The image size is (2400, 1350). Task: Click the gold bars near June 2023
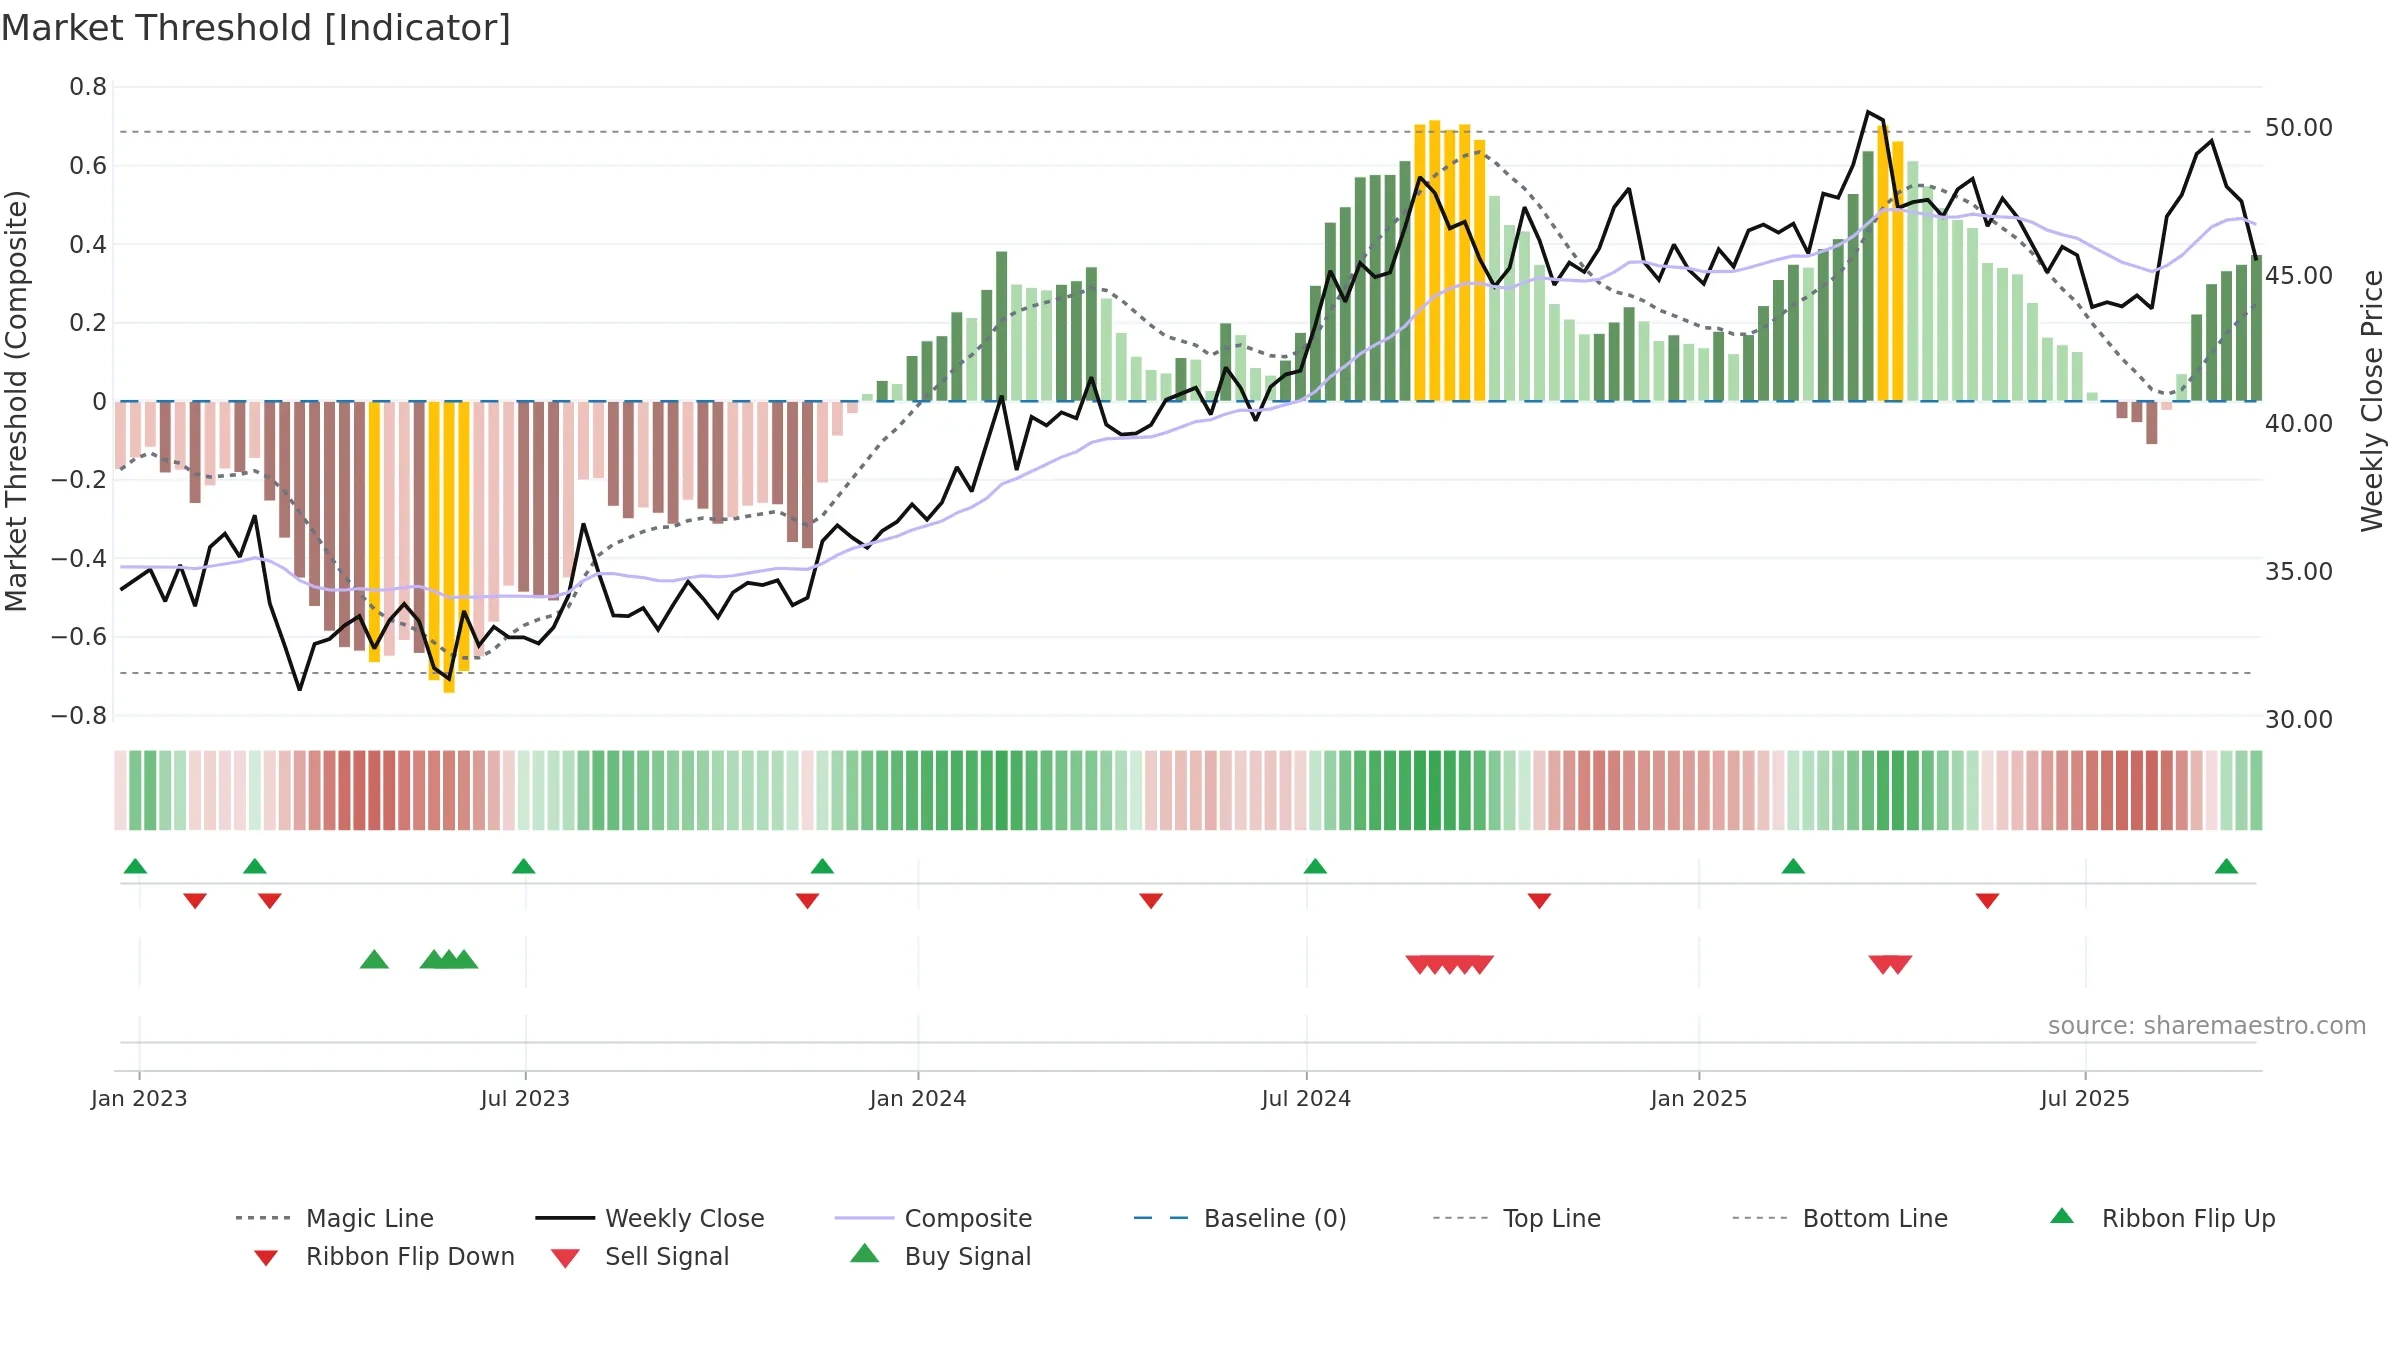(x=449, y=545)
